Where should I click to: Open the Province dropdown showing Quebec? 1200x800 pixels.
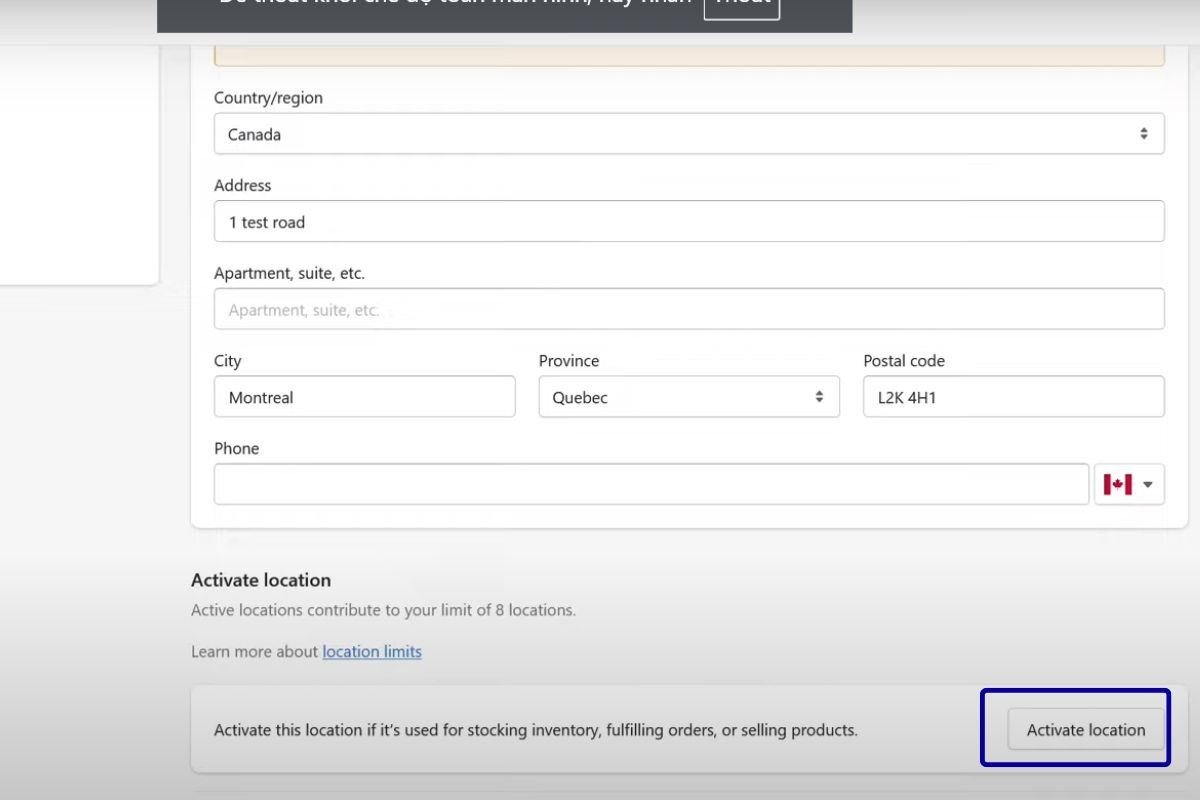pyautogui.click(x=689, y=397)
